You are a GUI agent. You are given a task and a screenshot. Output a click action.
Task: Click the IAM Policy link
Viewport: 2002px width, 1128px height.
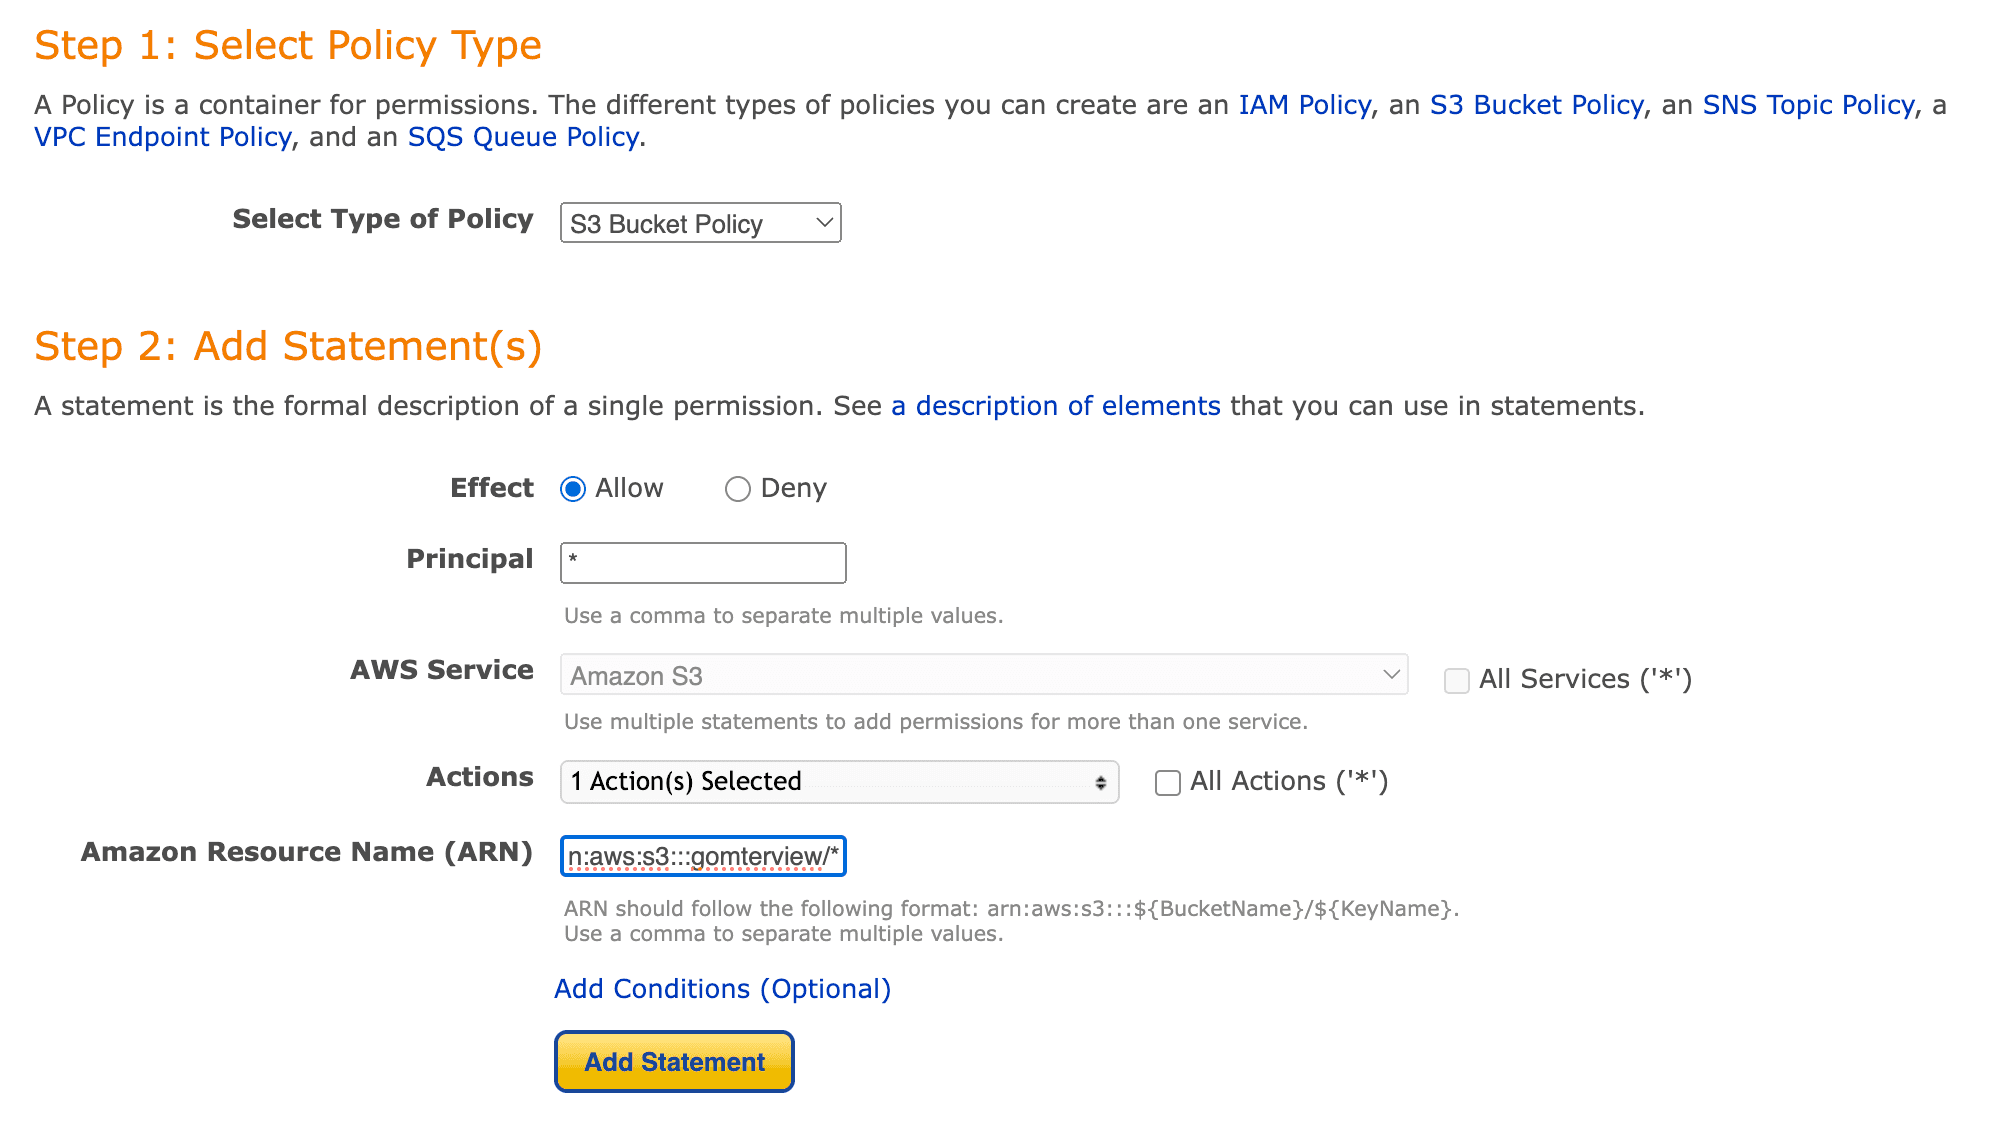(1304, 105)
